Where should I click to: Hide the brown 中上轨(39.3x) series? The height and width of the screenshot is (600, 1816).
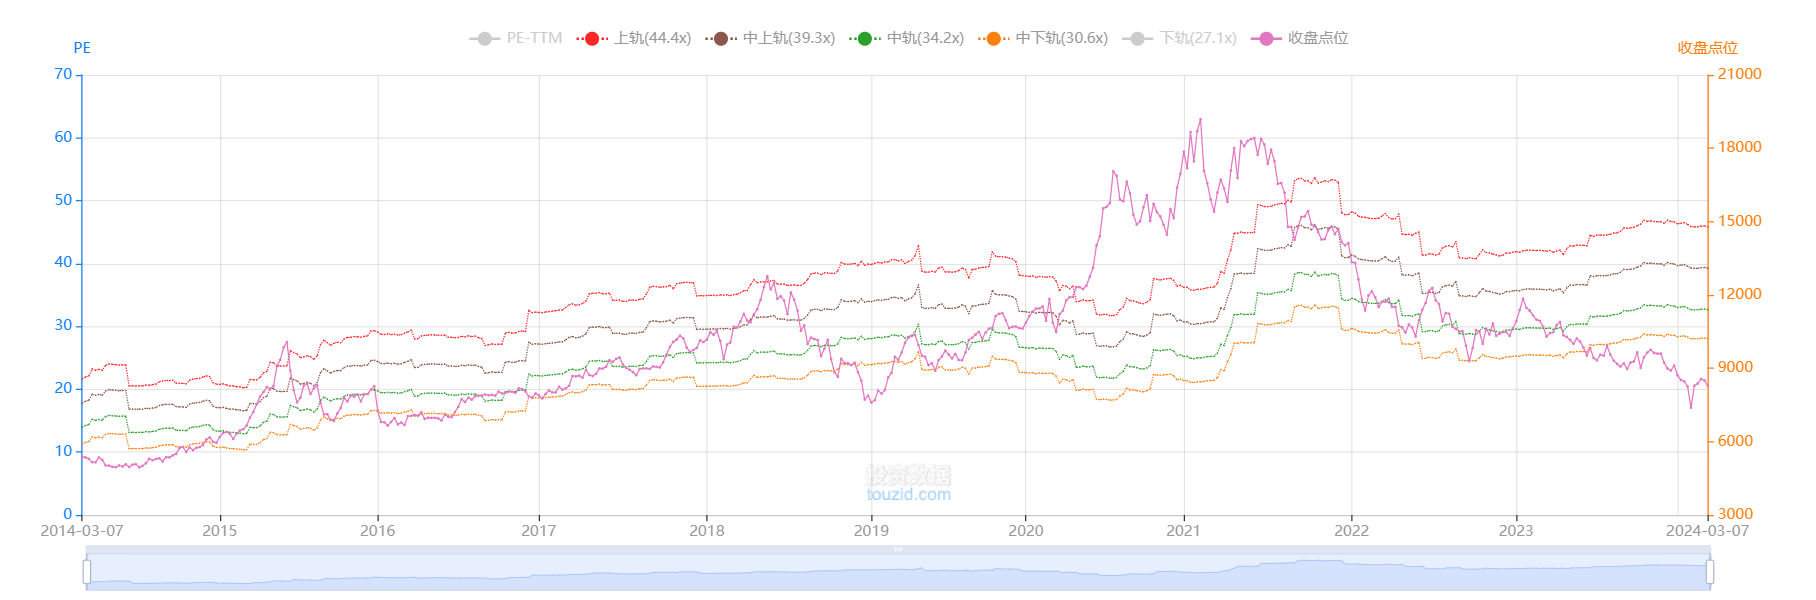coord(721,38)
